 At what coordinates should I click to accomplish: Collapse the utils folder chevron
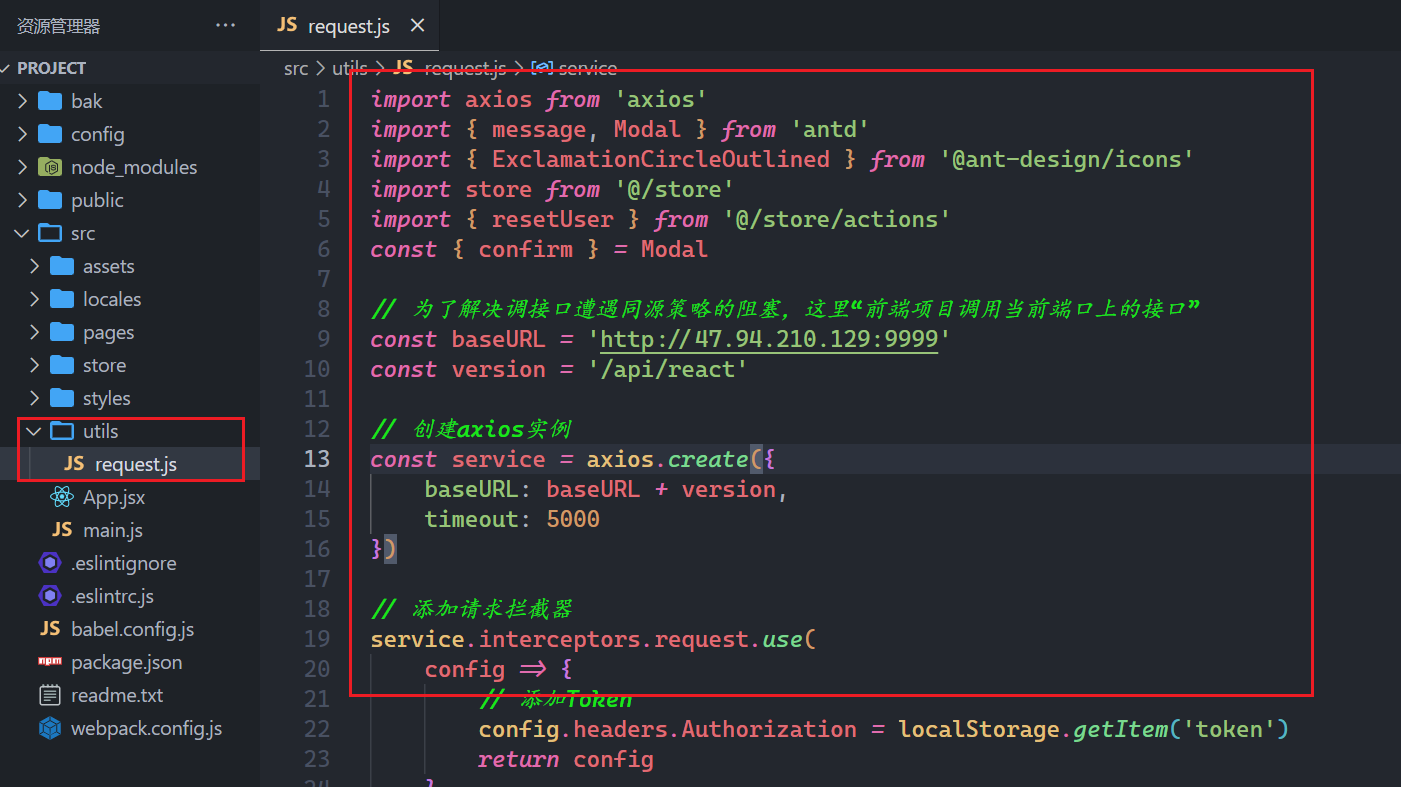point(34,431)
